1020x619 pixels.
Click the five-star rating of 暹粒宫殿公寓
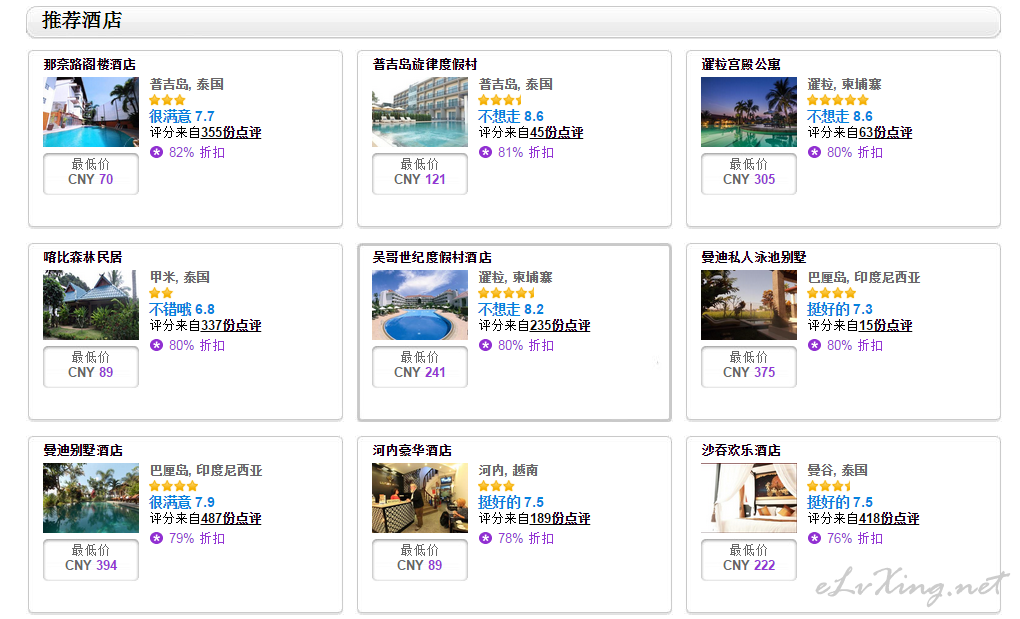838,100
